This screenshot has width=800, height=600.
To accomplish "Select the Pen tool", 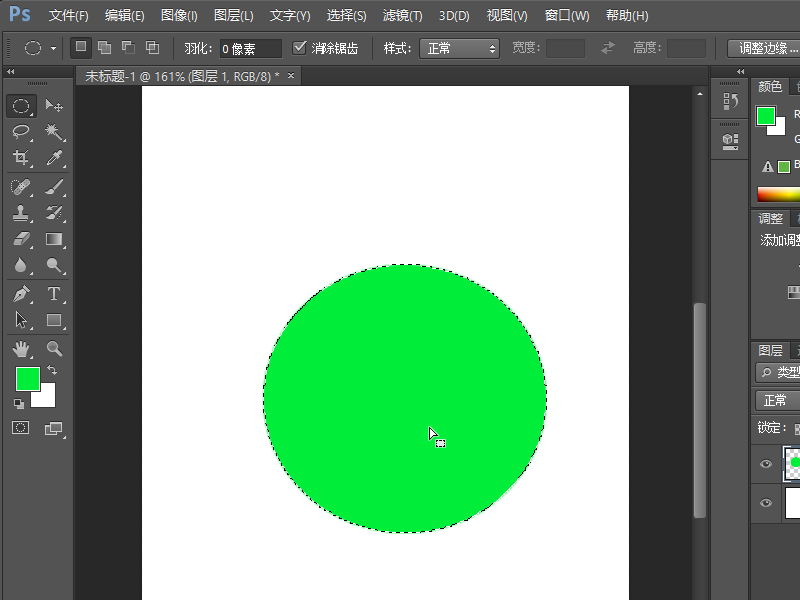I will pos(21,294).
